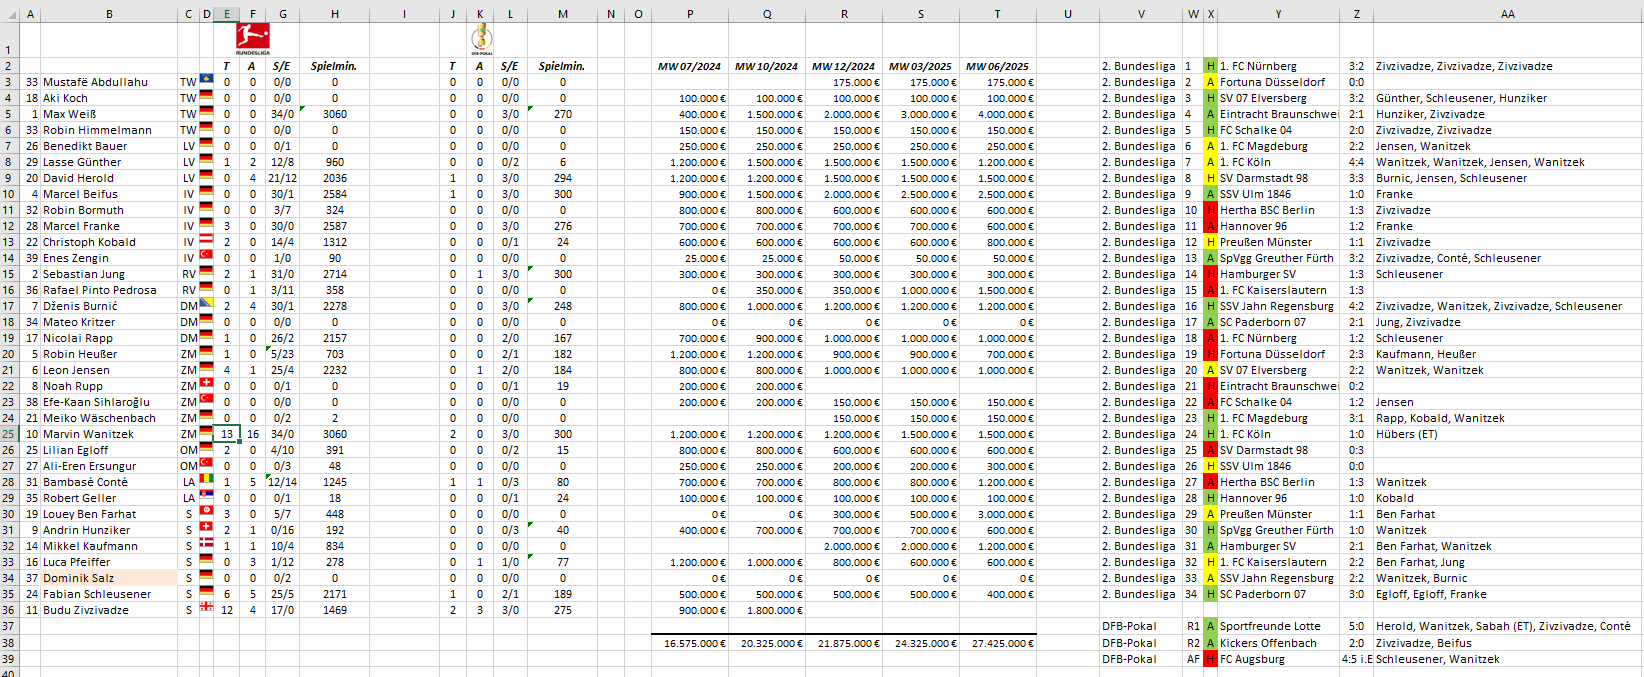Image resolution: width=1644 pixels, height=677 pixels.
Task: Click the Georgian flag next to Budu Zivzivadze
Action: (x=206, y=608)
